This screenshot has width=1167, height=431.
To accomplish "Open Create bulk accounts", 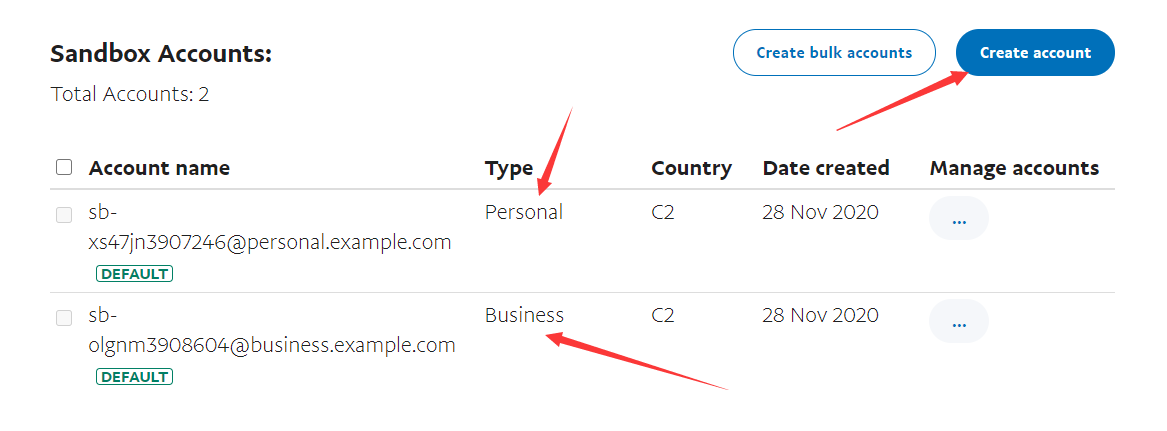I will tap(834, 53).
